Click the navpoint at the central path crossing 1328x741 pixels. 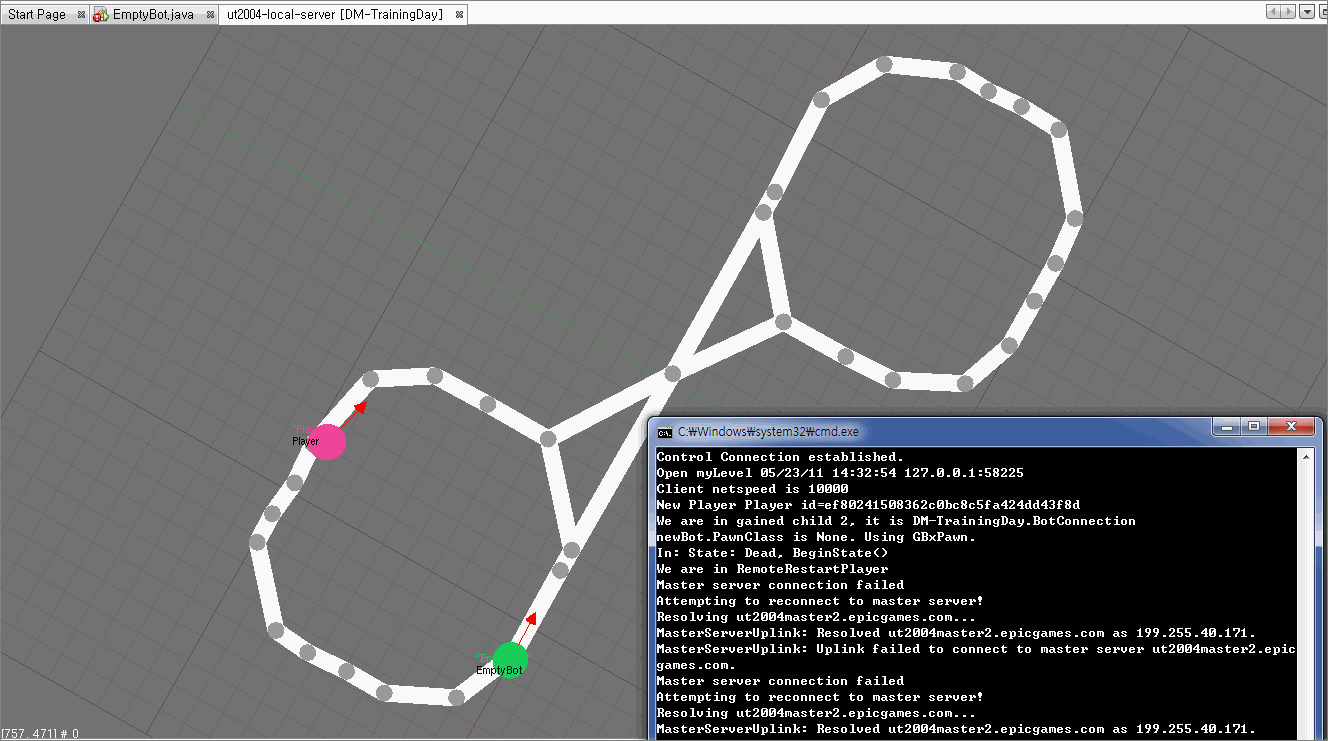point(672,373)
